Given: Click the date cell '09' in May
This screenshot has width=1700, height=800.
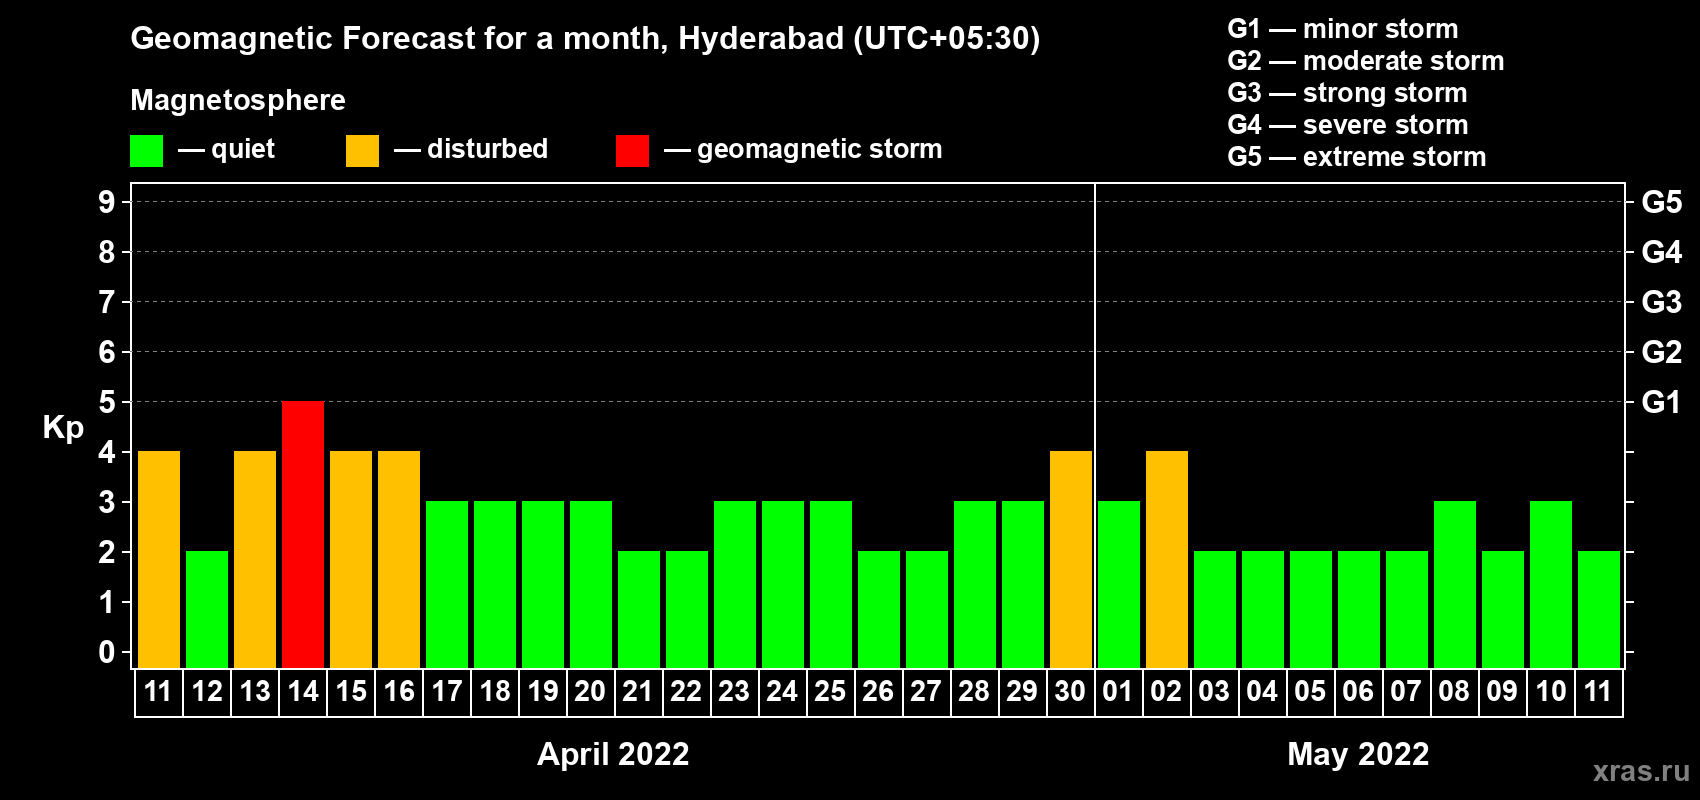Looking at the screenshot, I should tap(1503, 692).
